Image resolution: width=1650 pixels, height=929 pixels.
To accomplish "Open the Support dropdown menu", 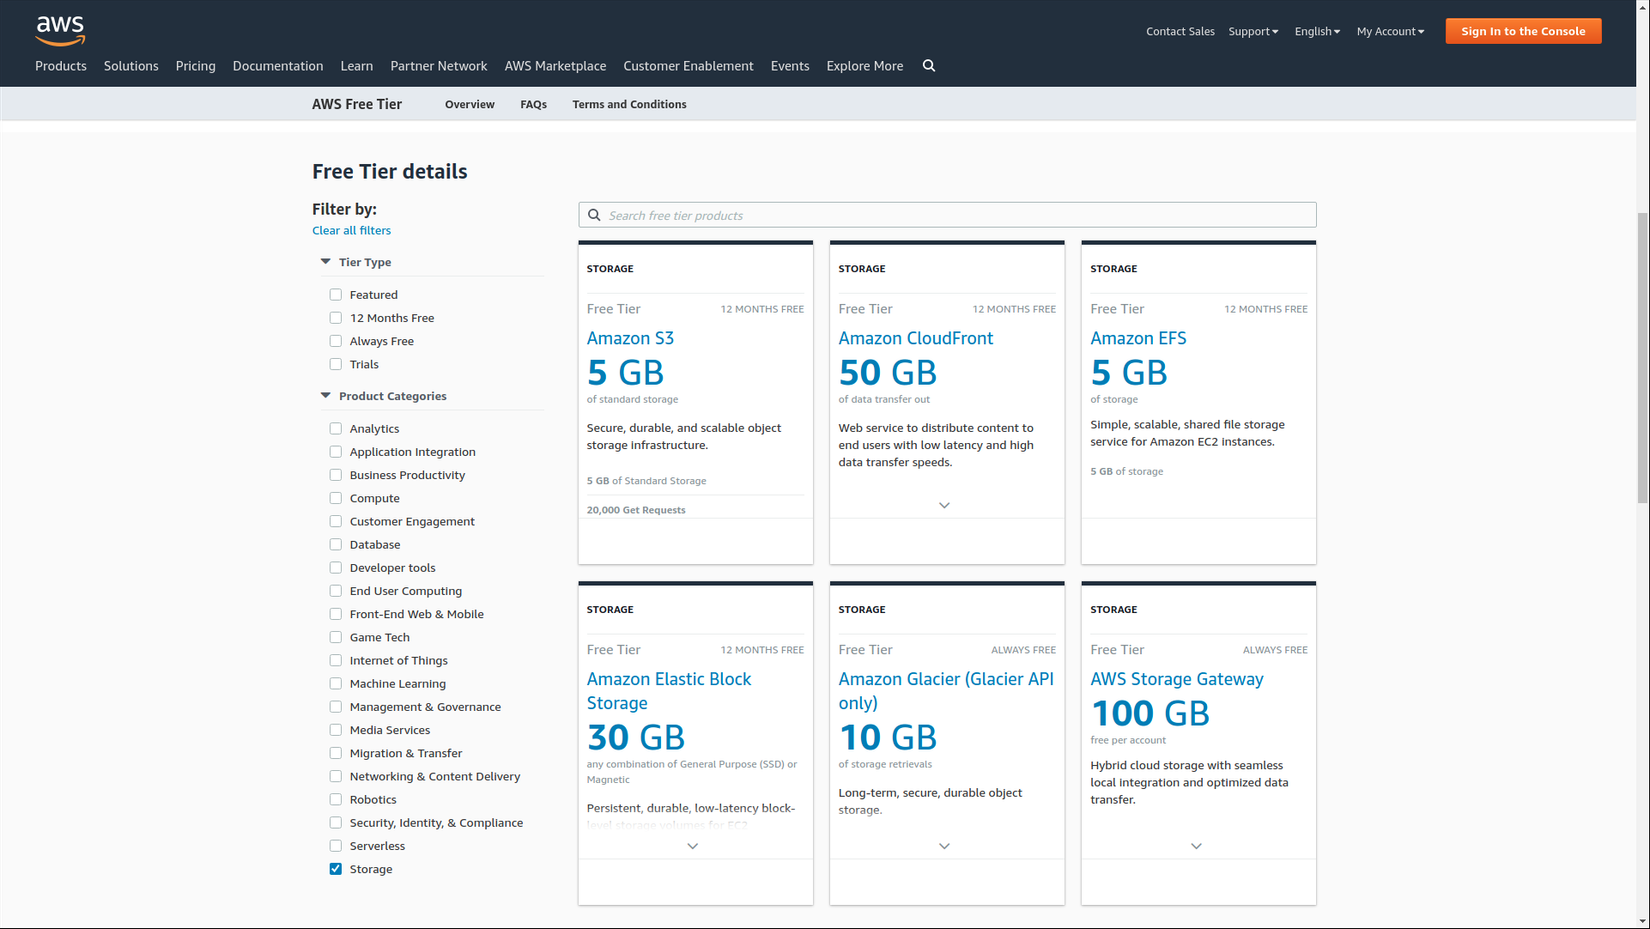I will (1253, 32).
